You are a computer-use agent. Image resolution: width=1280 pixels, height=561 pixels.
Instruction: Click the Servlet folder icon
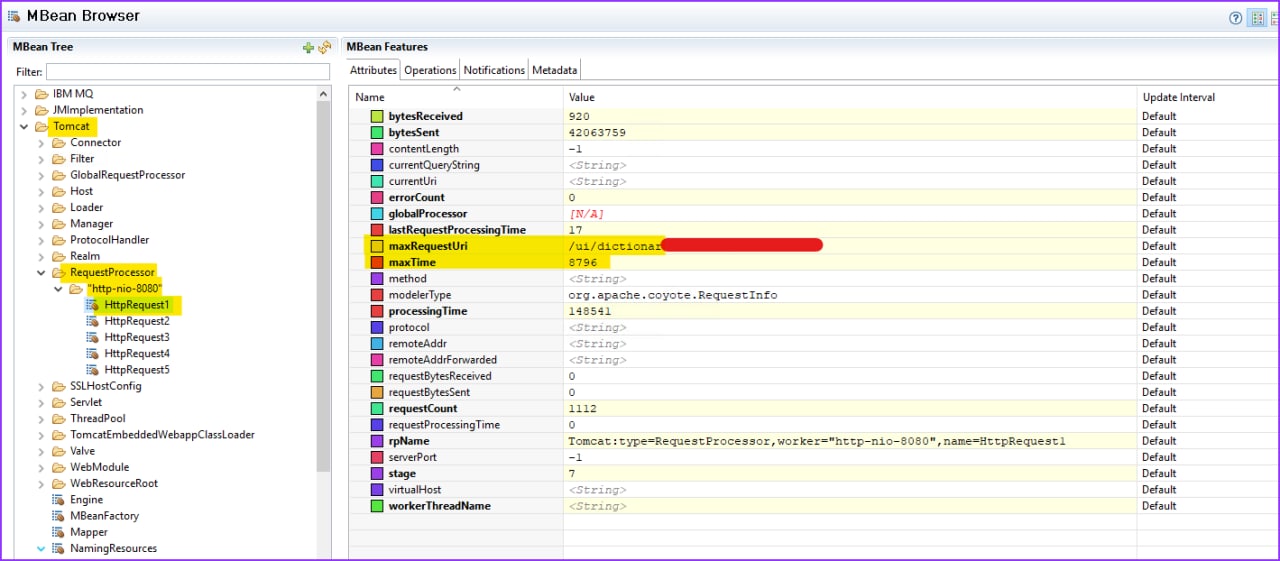click(58, 402)
